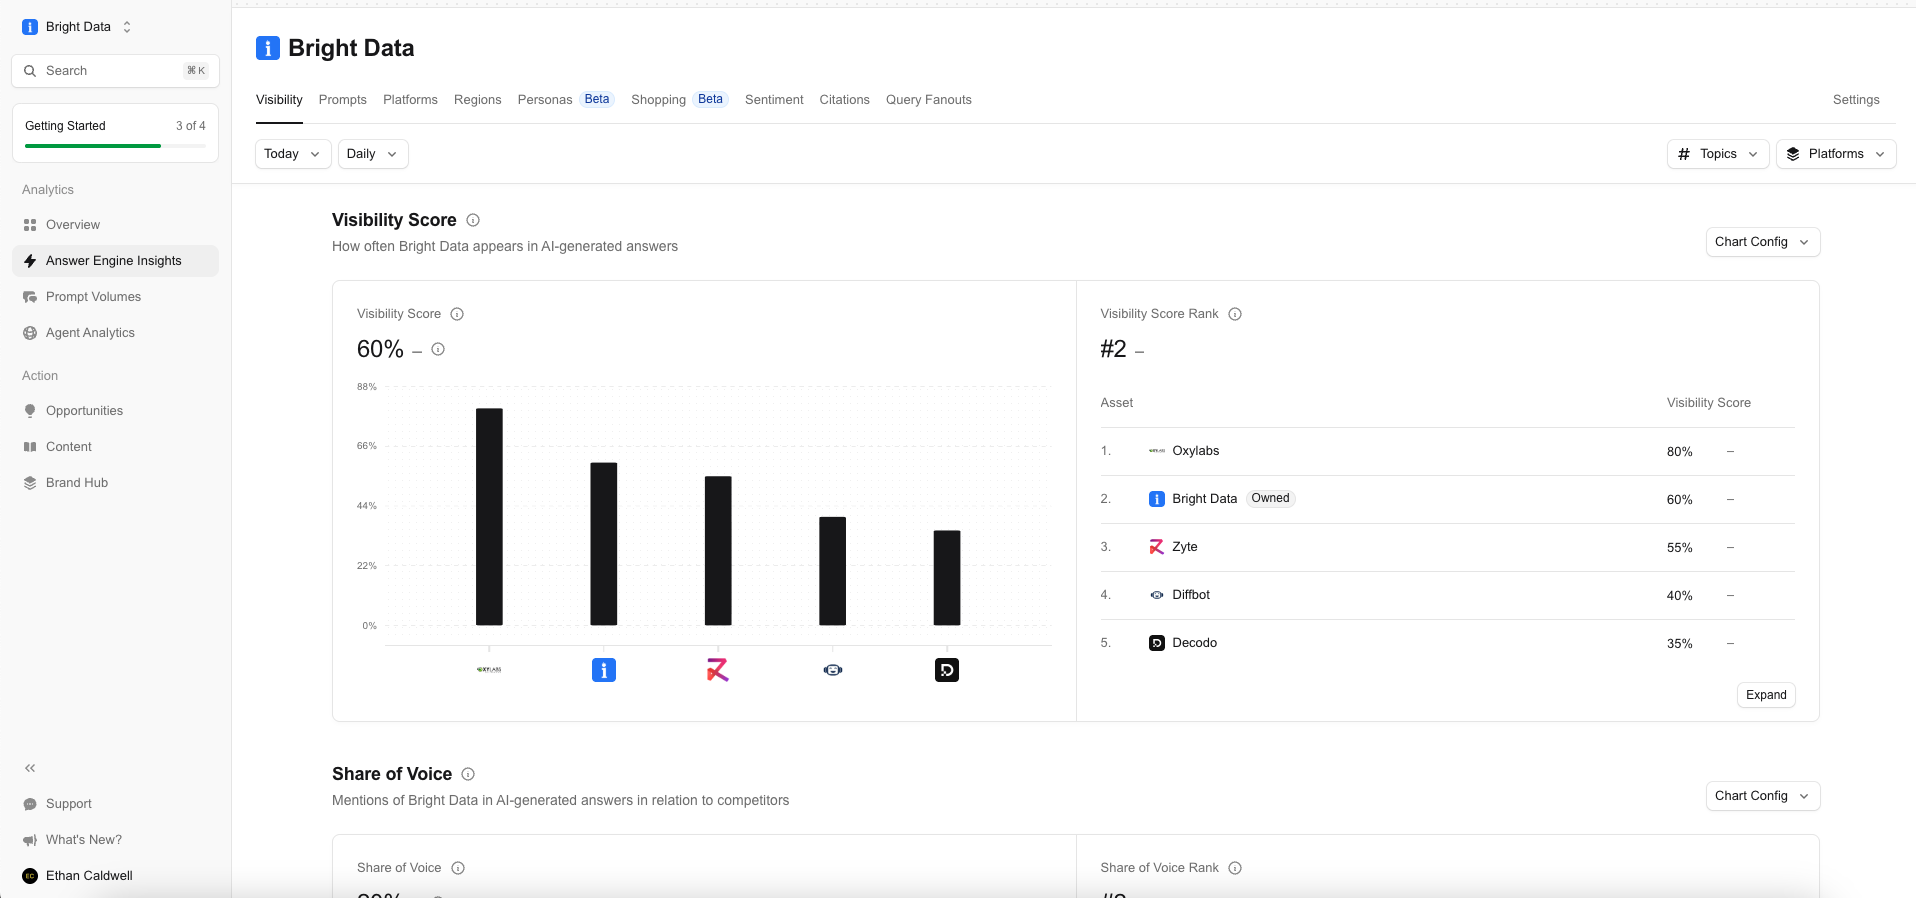Screen dimensions: 1916x898
Task: Go to Agent Analytics page
Action: tap(115, 333)
